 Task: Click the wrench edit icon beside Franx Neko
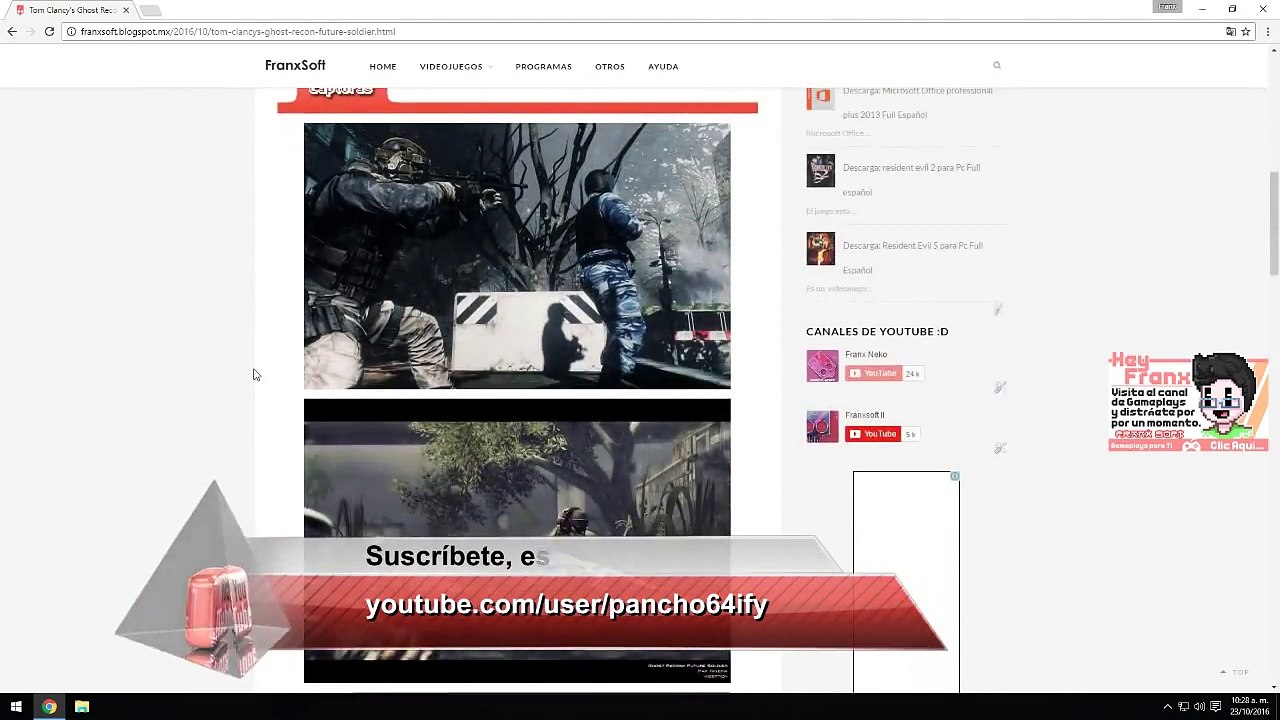pyautogui.click(x=999, y=387)
